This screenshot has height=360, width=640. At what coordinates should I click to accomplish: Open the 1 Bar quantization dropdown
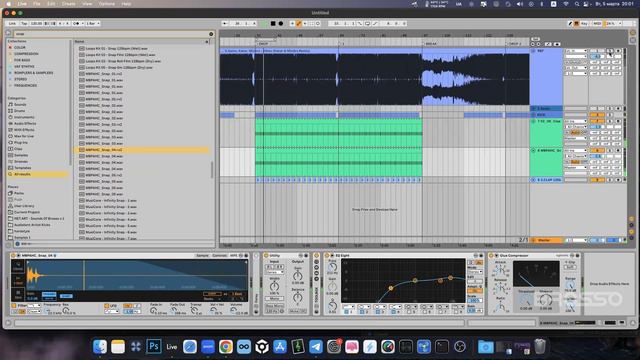pos(93,24)
